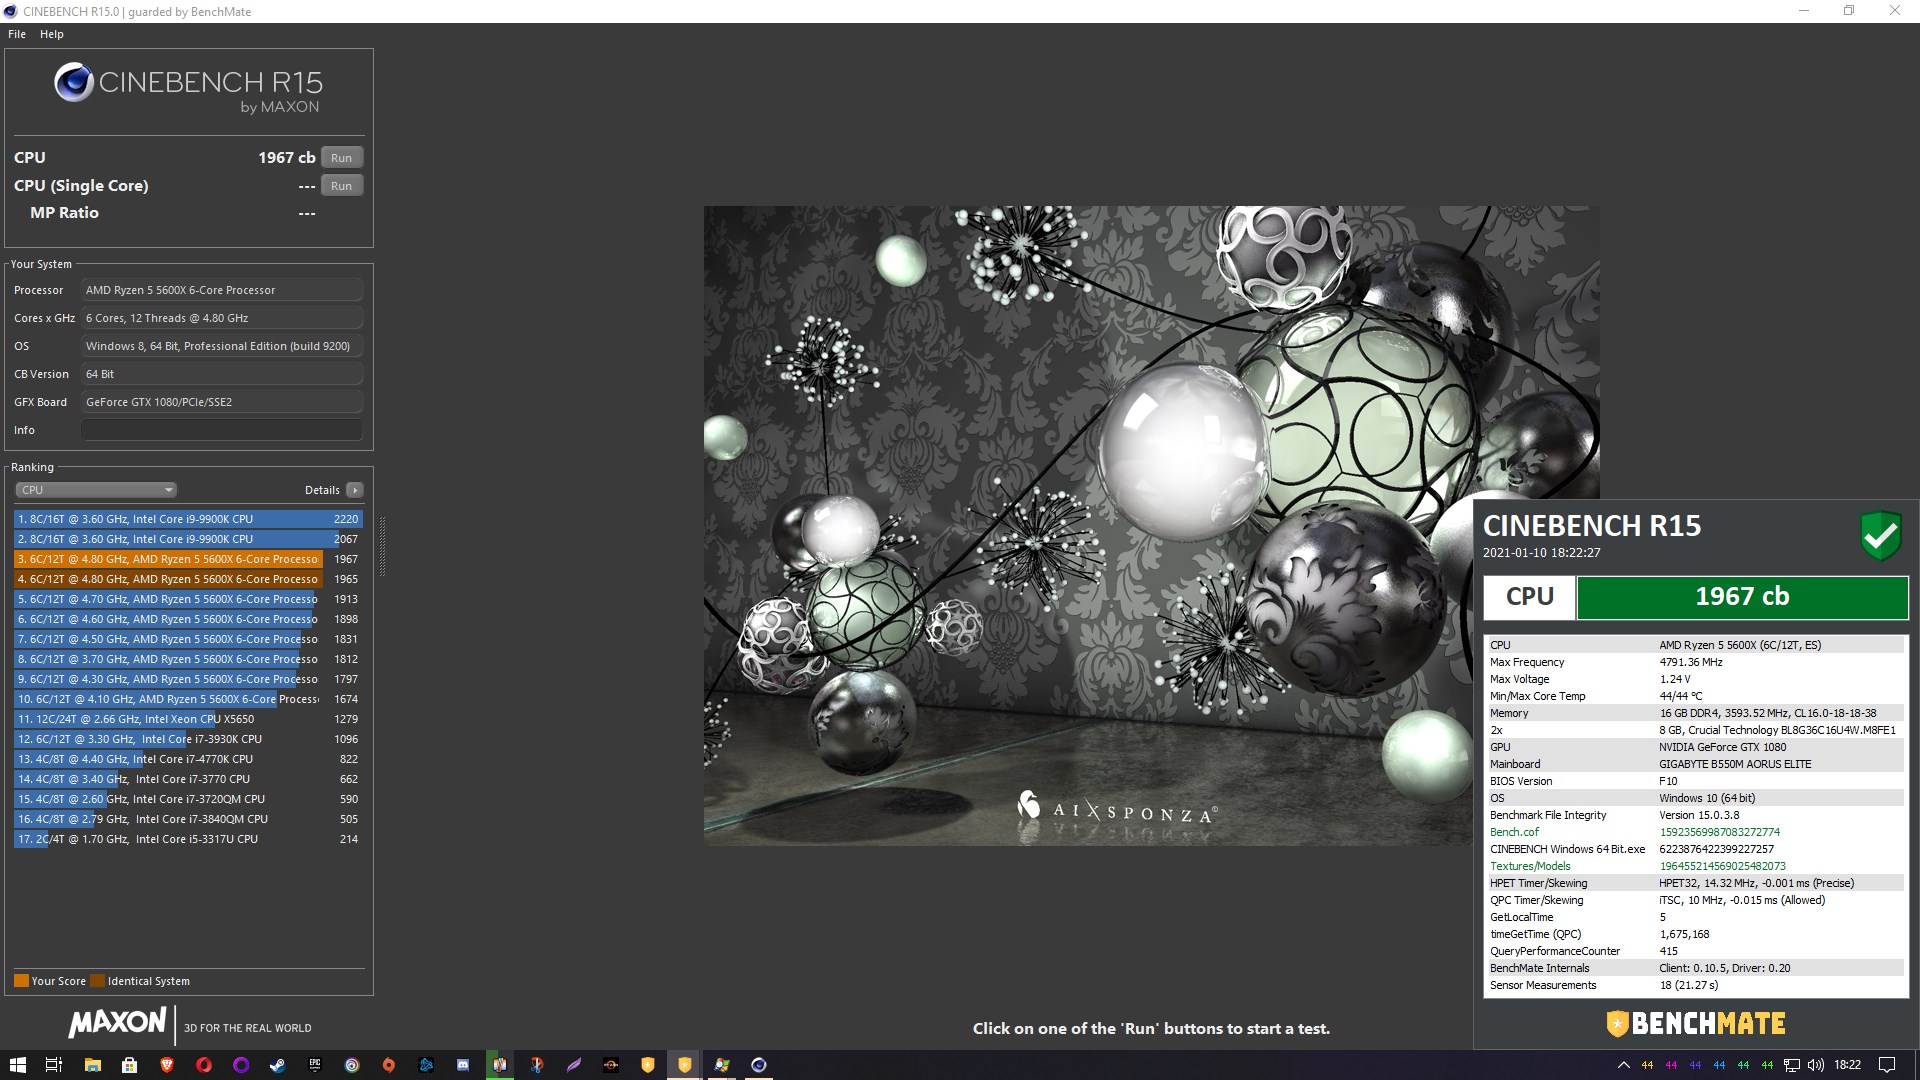Image resolution: width=1920 pixels, height=1080 pixels.
Task: Switch to the active BenchMate taskbar icon
Action: click(685, 1065)
